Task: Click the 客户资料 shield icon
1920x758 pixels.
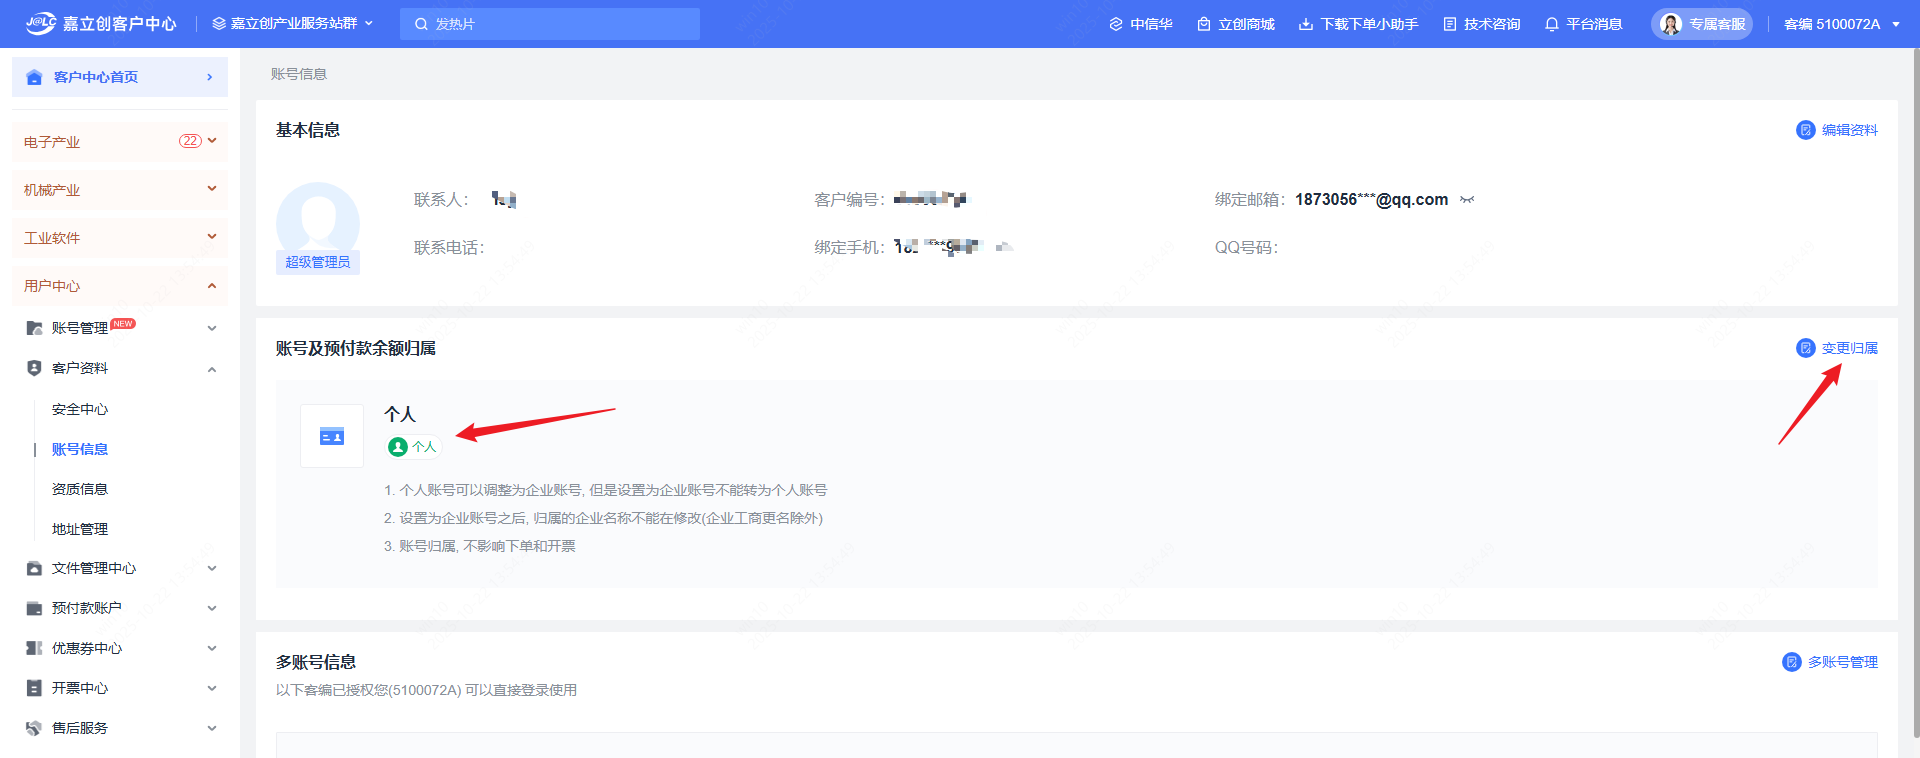Action: click(x=34, y=368)
